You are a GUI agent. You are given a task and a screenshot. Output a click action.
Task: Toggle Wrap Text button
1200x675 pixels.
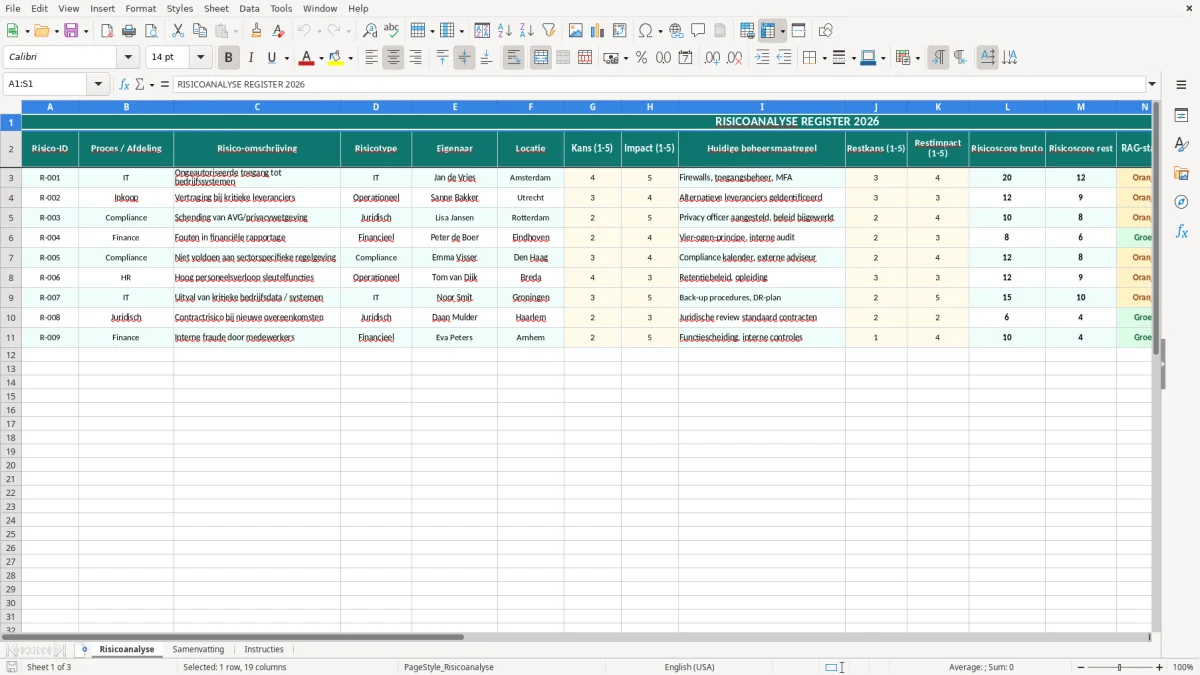point(513,58)
